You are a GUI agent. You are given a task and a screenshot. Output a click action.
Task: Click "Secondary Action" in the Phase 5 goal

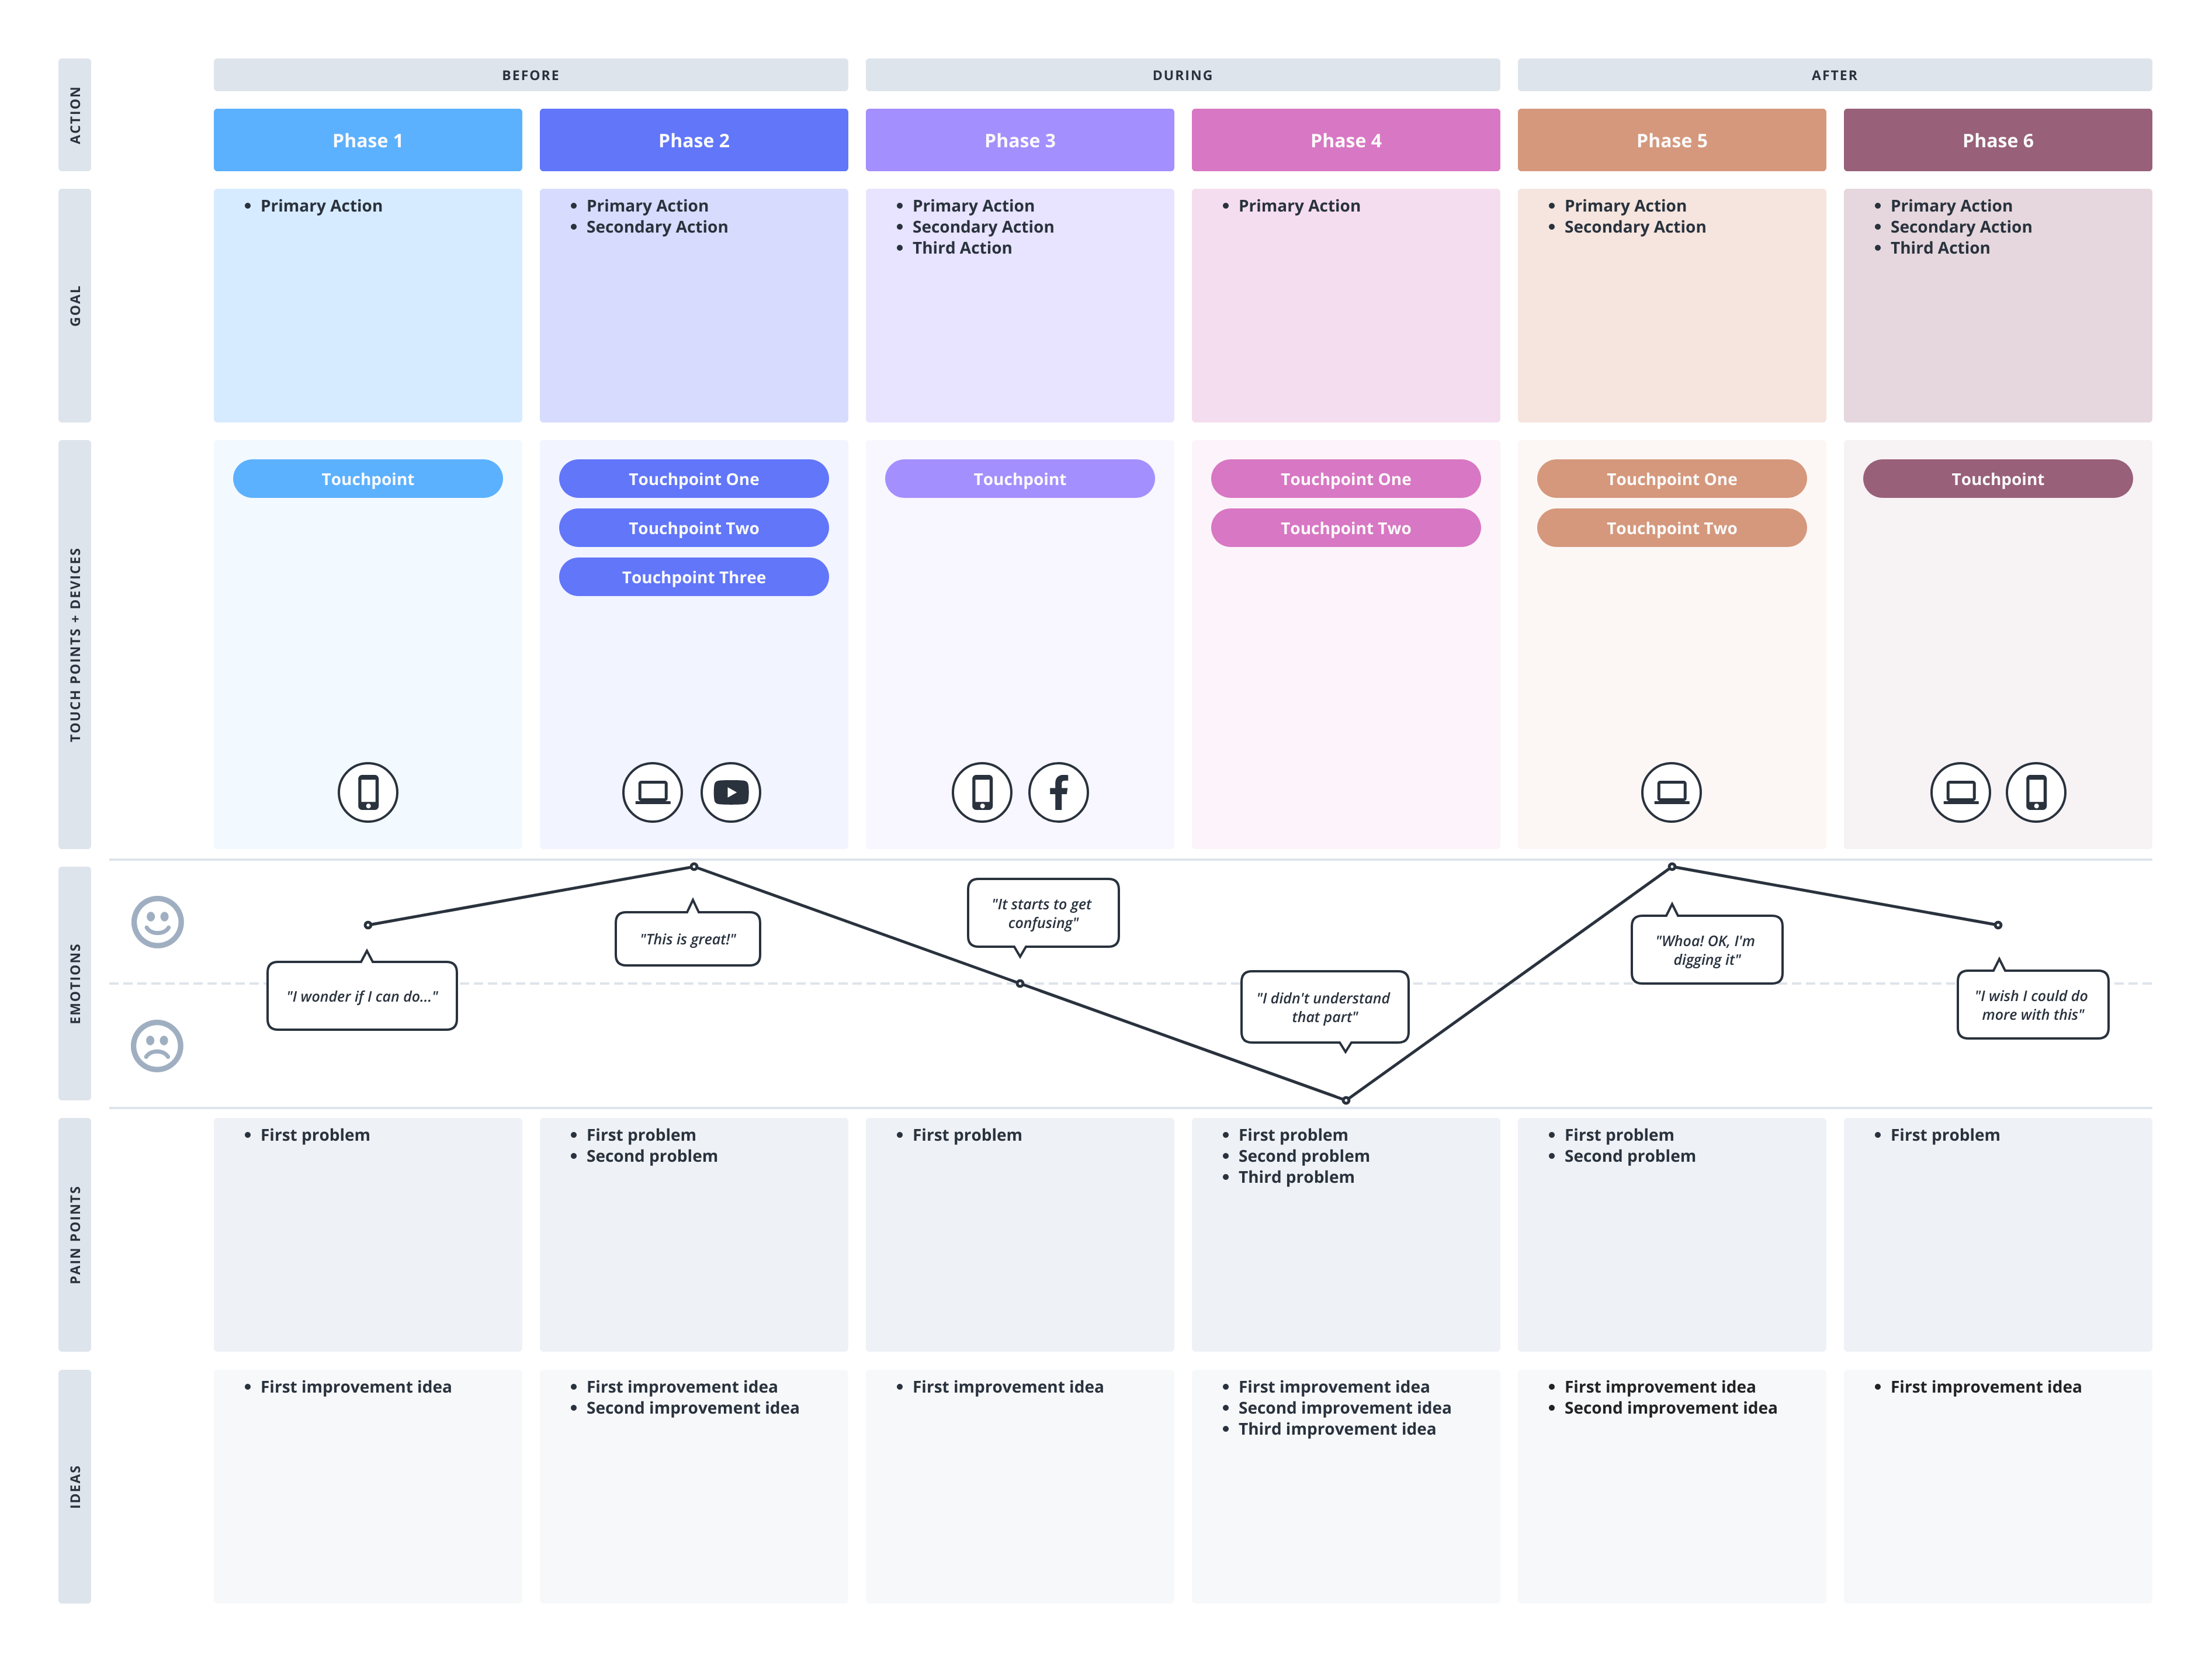coord(1635,227)
